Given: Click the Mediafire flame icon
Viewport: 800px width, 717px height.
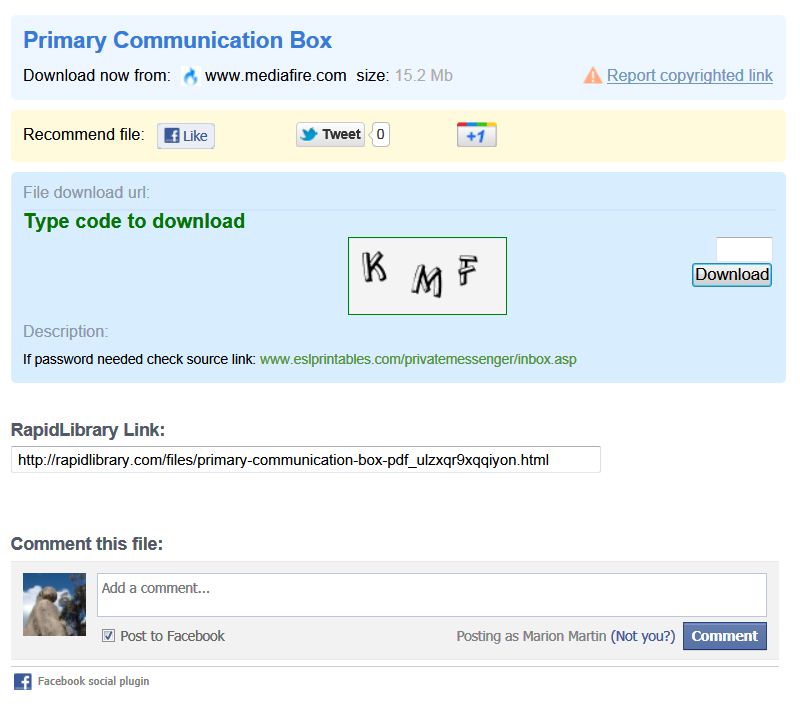Looking at the screenshot, I should 190,76.
